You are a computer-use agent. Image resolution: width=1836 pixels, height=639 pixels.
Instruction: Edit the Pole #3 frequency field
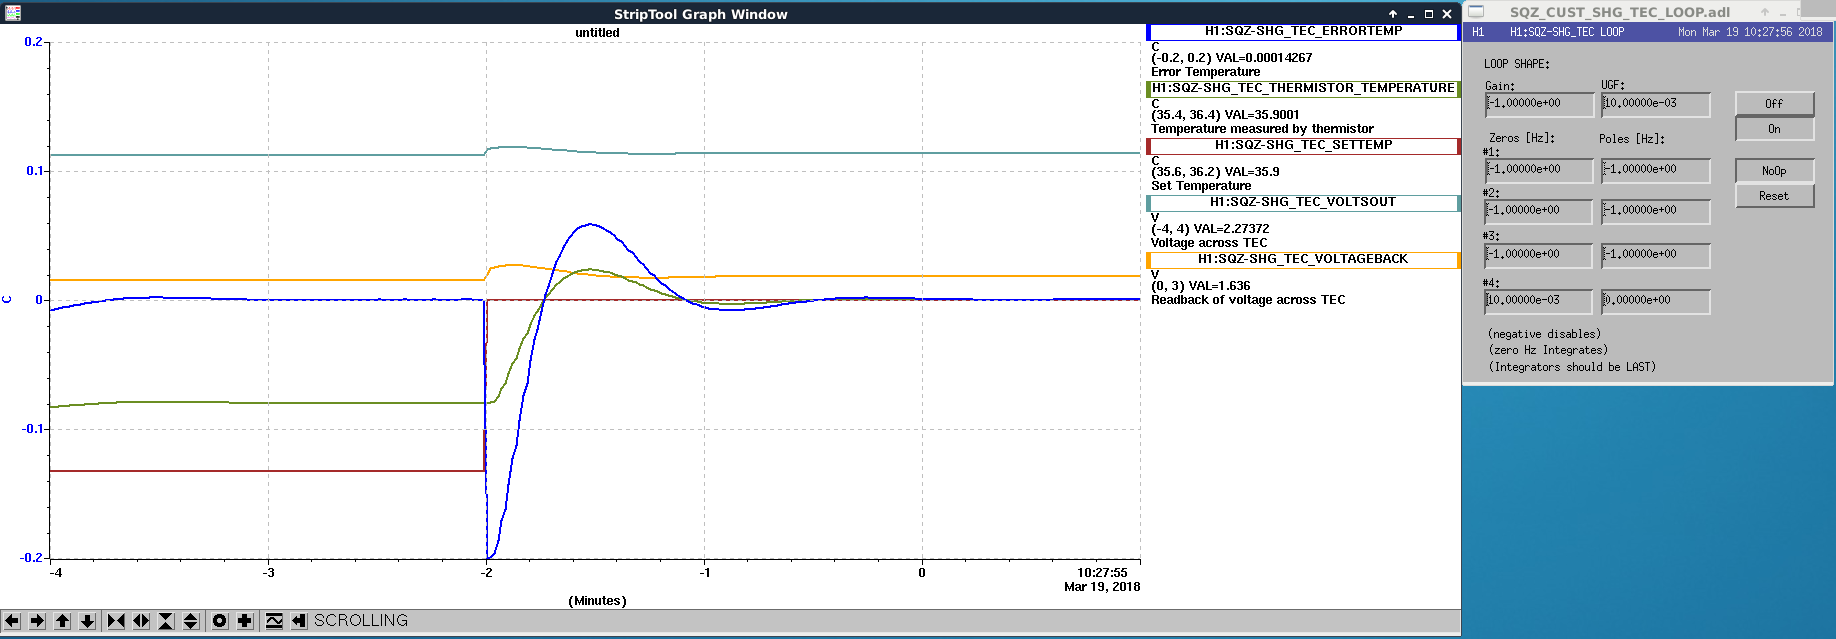1655,255
